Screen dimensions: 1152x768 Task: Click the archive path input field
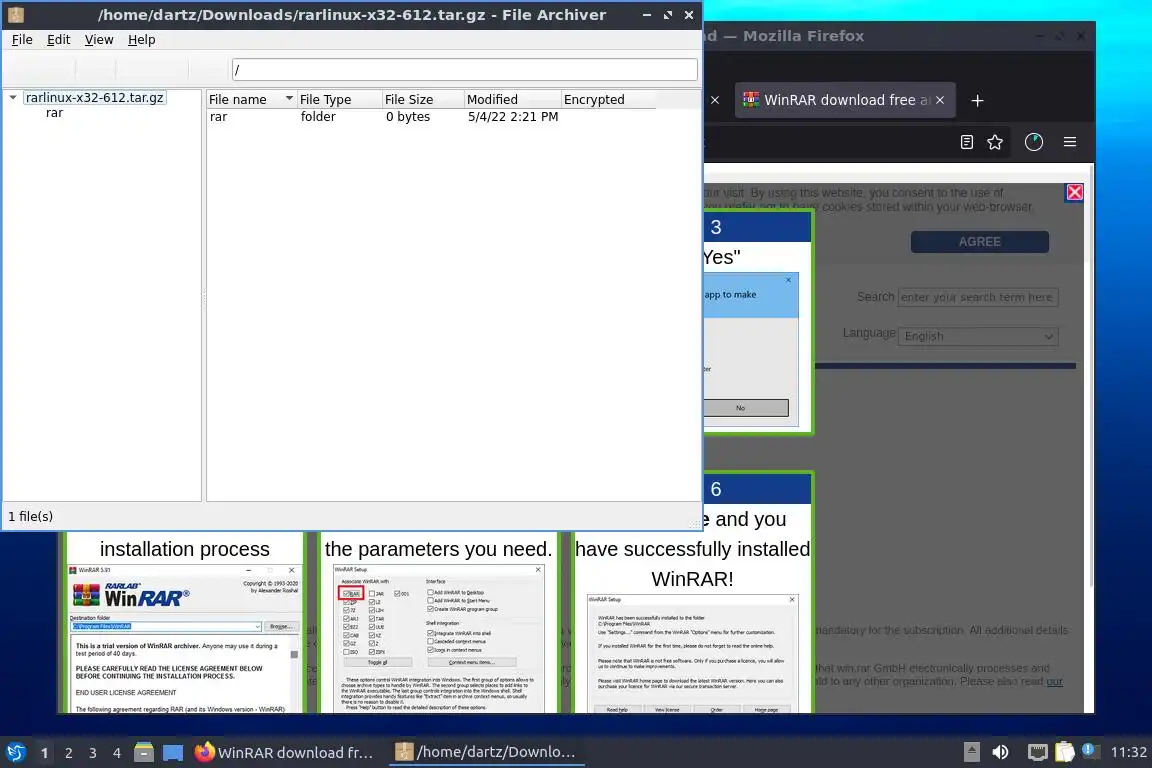464,70
